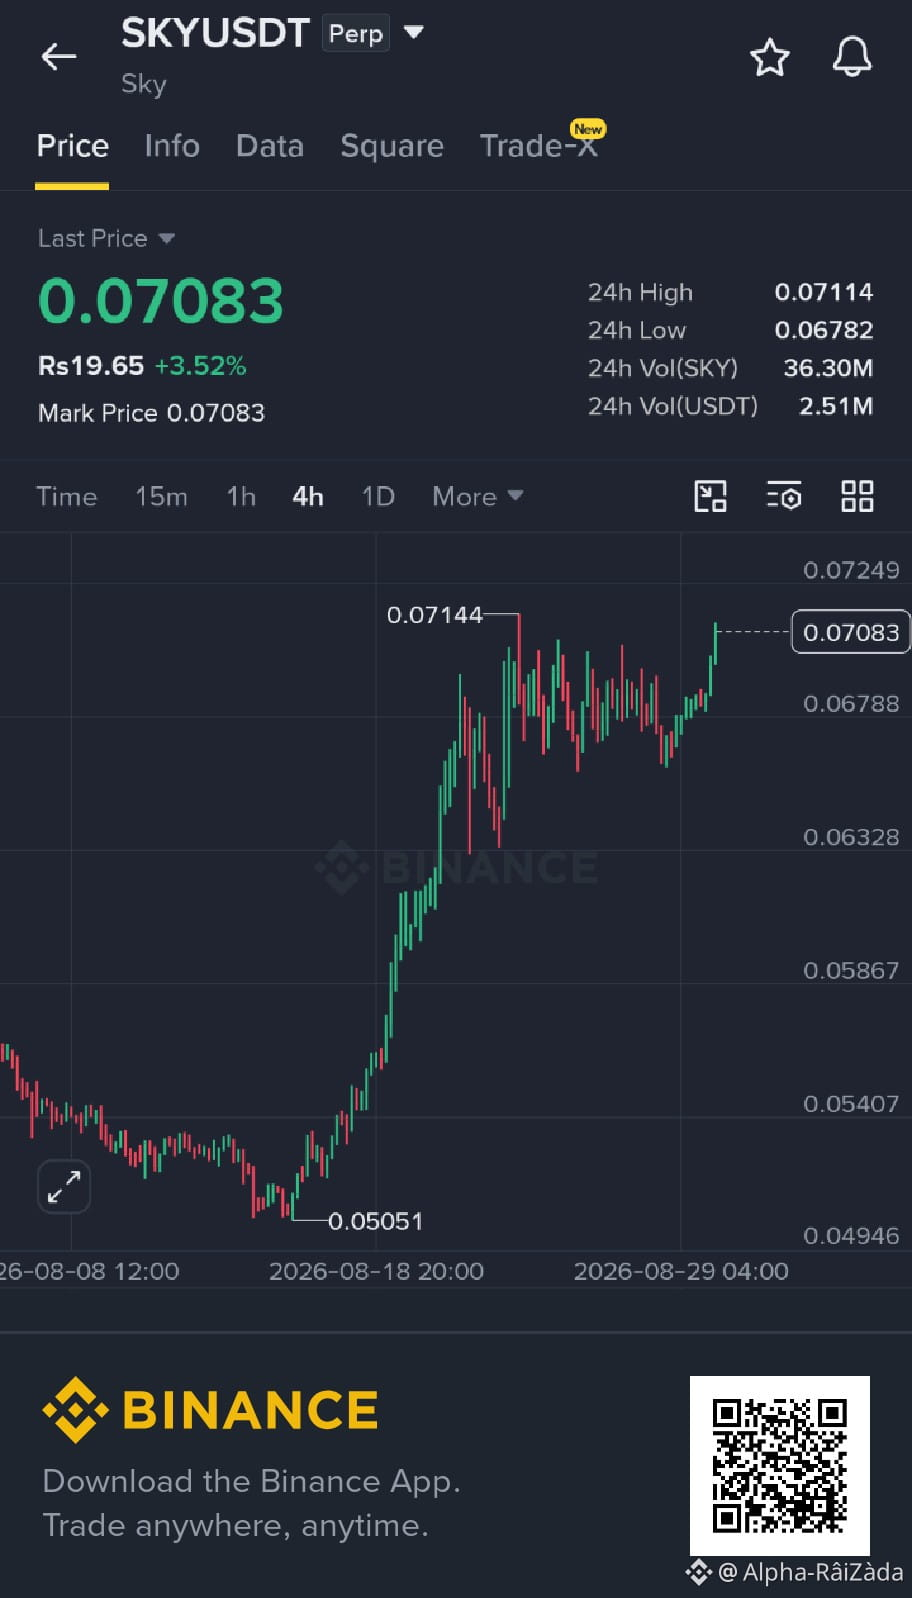The width and height of the screenshot is (912, 1598).
Task: Tap the large 0.07083 last price
Action: click(x=161, y=301)
